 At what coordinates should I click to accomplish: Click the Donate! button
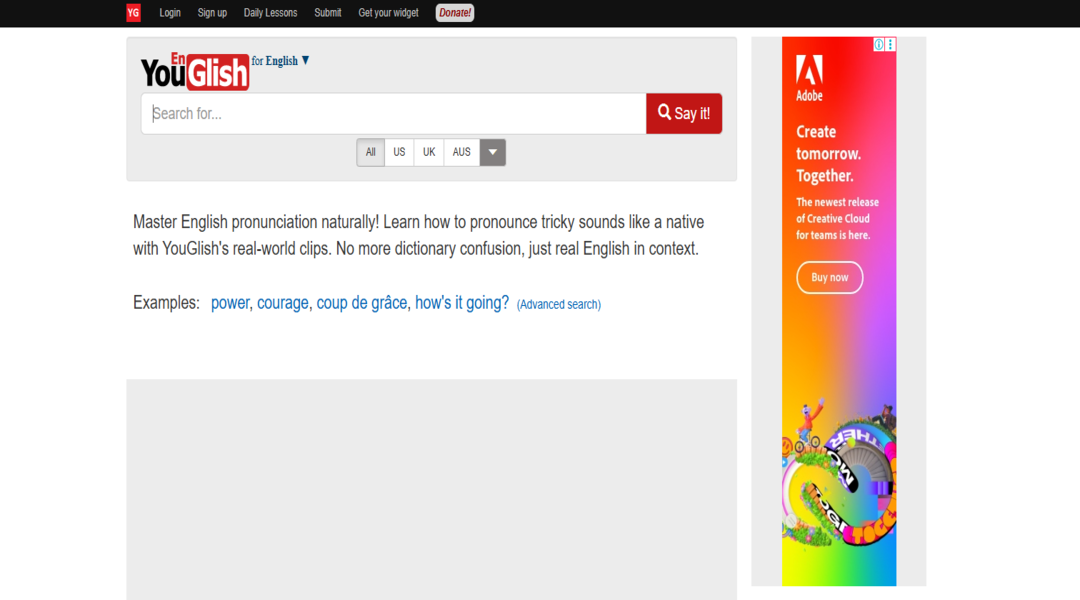(x=455, y=12)
